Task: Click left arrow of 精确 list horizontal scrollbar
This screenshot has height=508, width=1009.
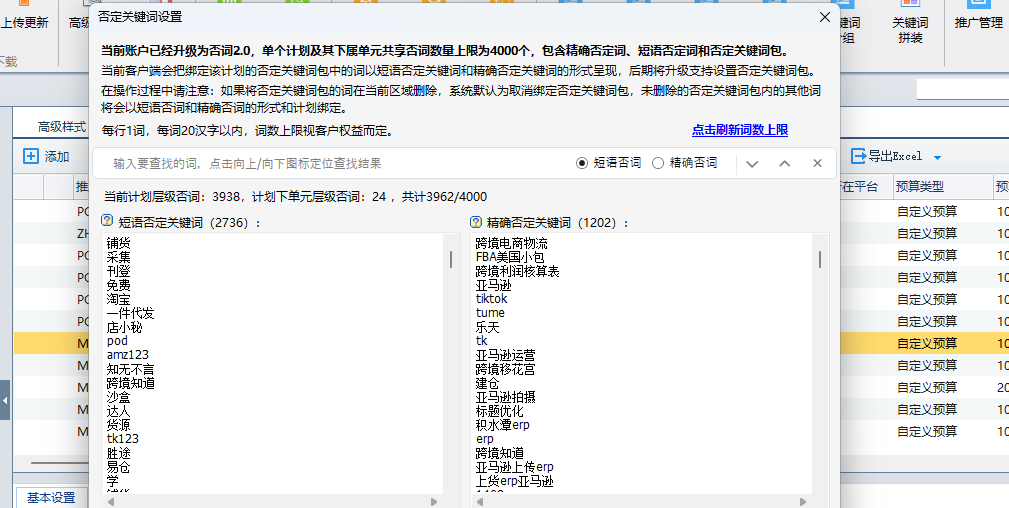Action: pyautogui.click(x=479, y=502)
